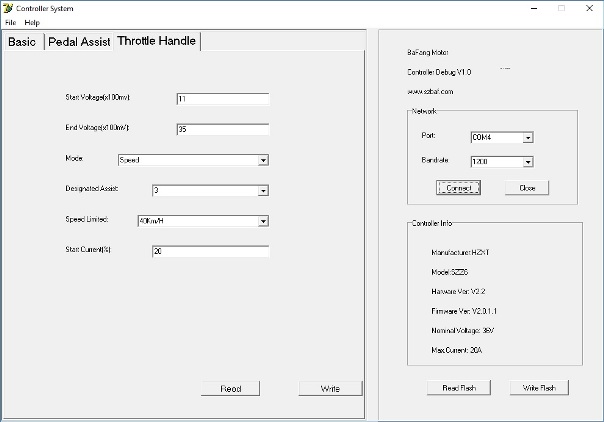Click the Write Flash button

pos(539,388)
